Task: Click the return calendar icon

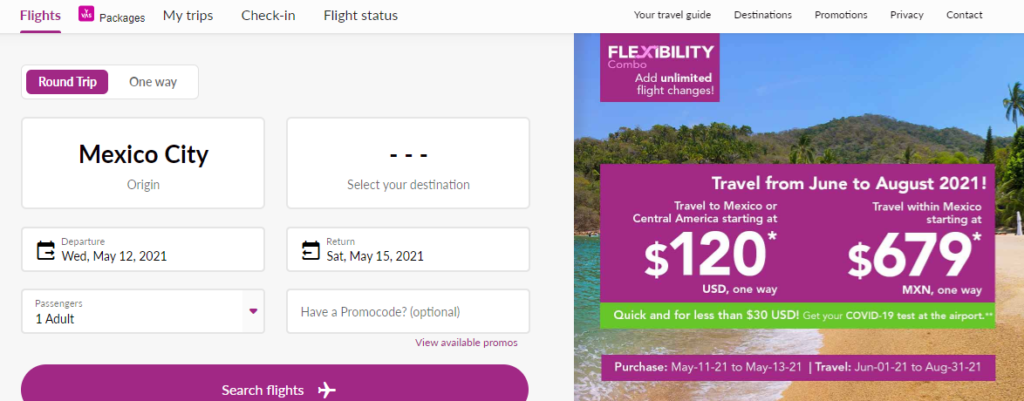Action: [311, 250]
